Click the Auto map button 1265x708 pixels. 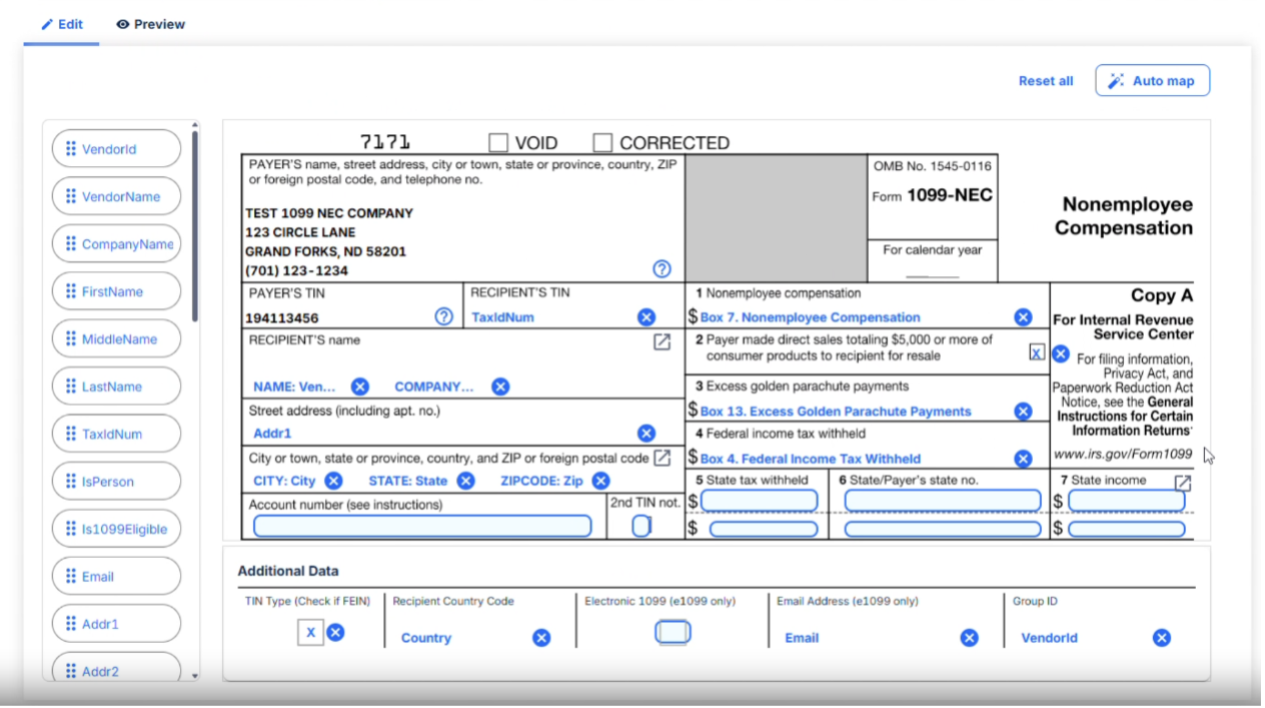1152,81
